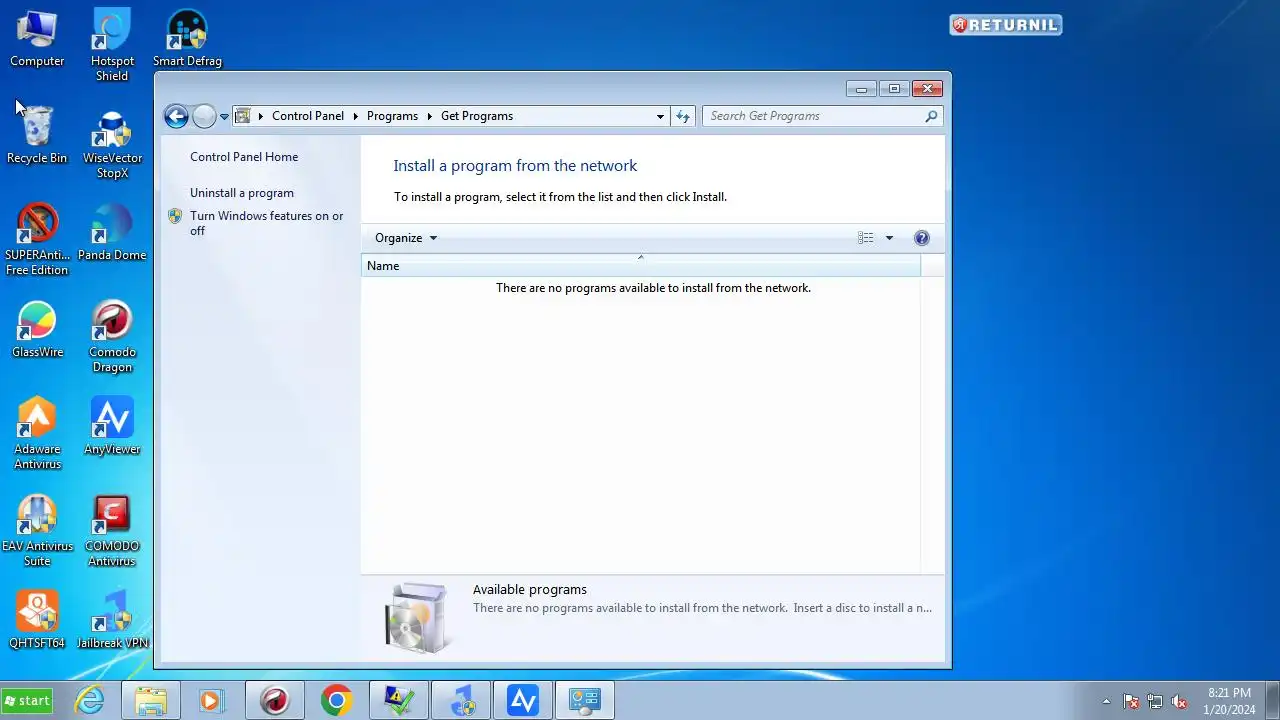Open volume tray icon

(x=1179, y=702)
